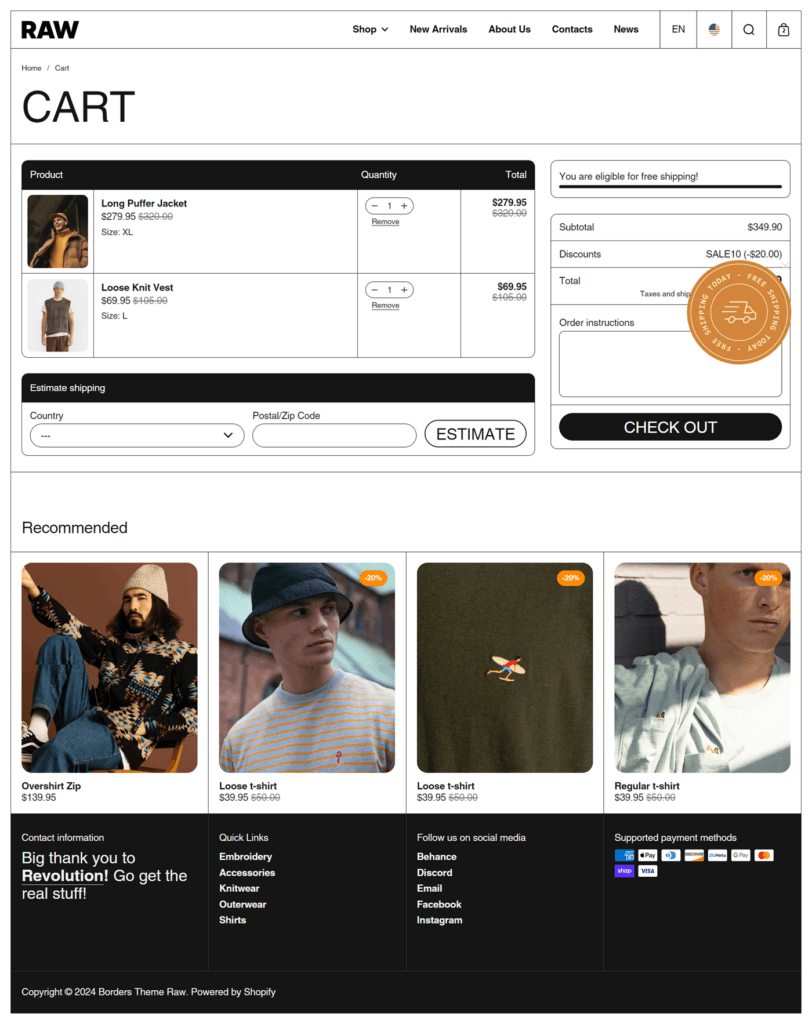Go to New Arrivals menu item

438,29
